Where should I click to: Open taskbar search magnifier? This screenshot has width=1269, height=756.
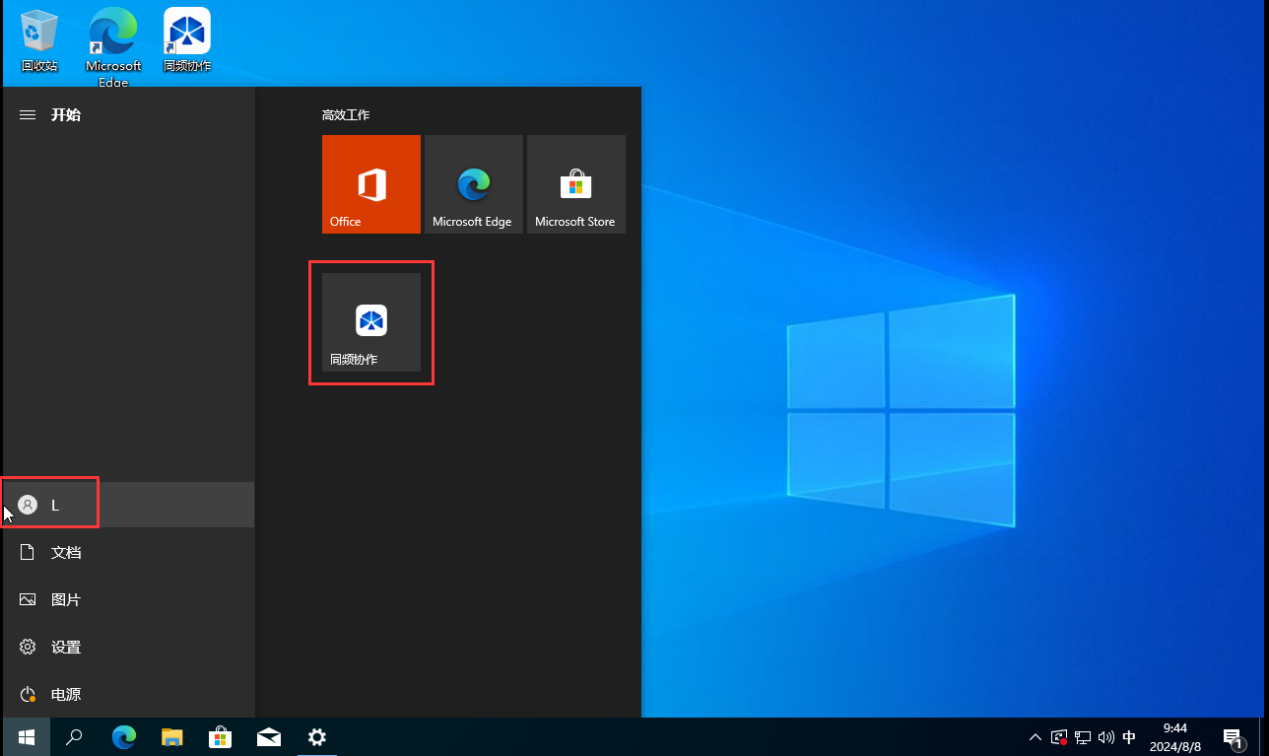(74, 737)
